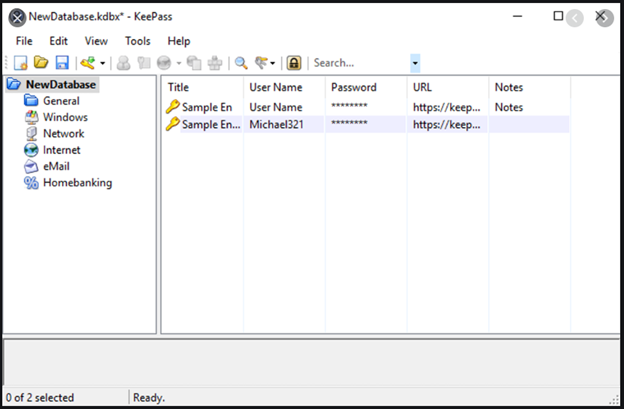624x409 pixels.
Task: Click the Perform Auto-Type toolbar icon
Action: (x=215, y=63)
